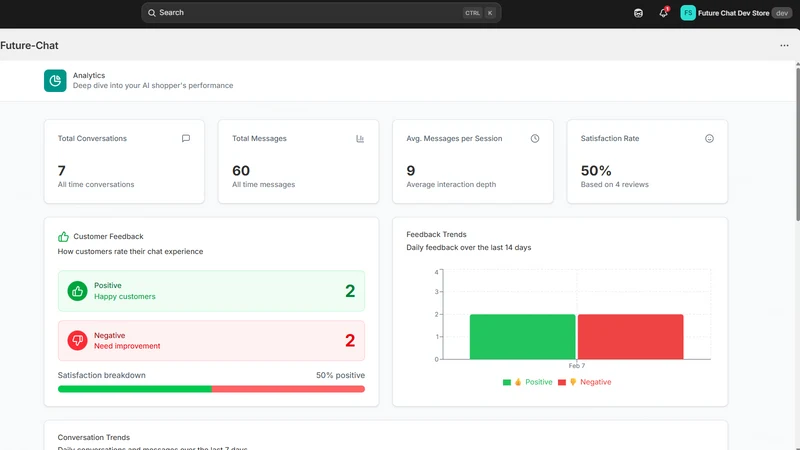Image resolution: width=800 pixels, height=450 pixels.
Task: Click the 'dev' badge in header
Action: (x=782, y=13)
